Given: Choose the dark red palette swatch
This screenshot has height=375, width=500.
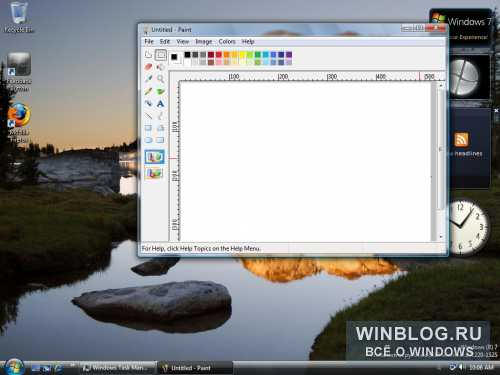Looking at the screenshot, I should click(x=211, y=54).
